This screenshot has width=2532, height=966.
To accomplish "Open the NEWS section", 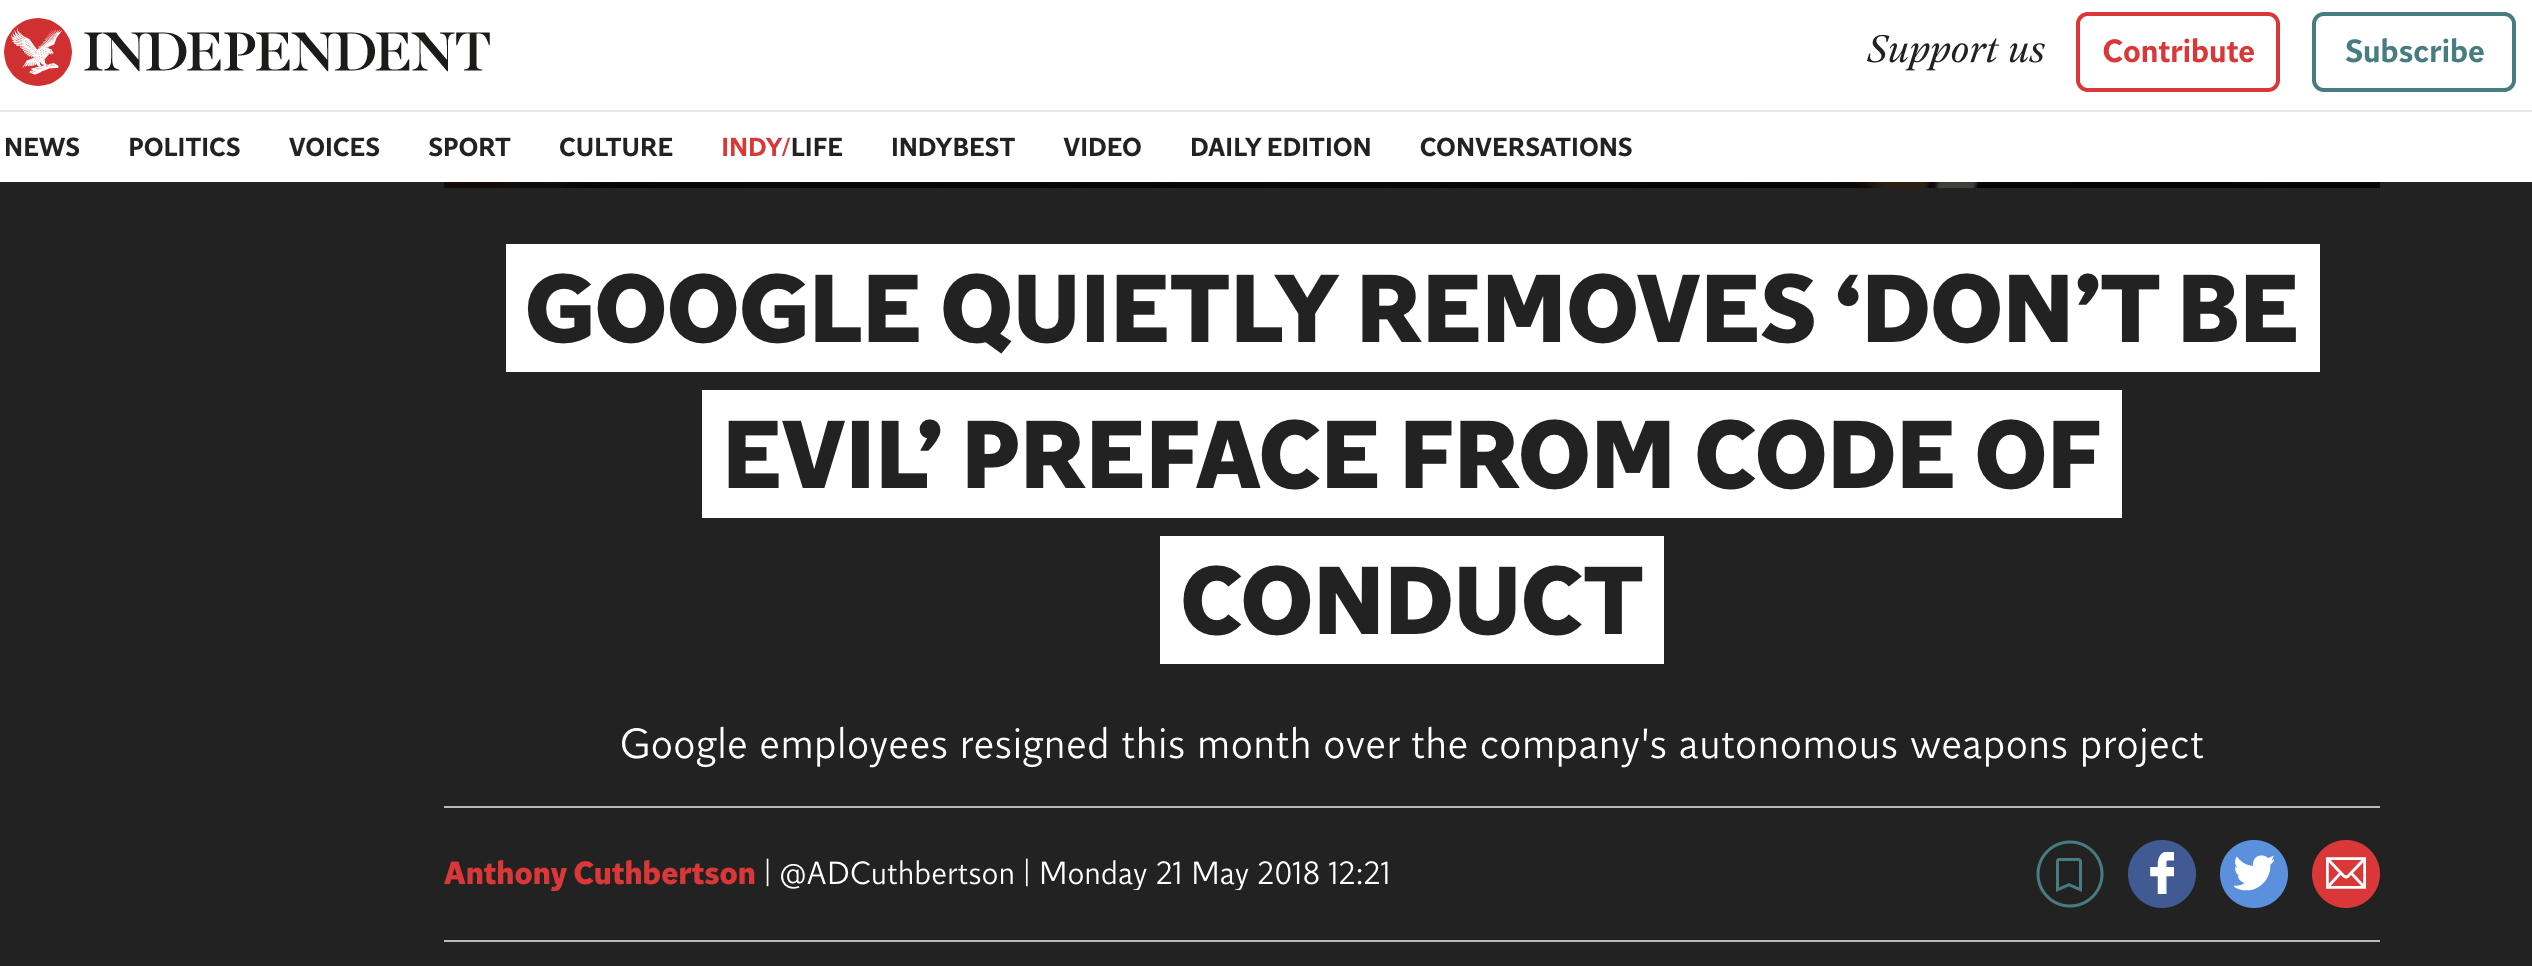I will [x=42, y=147].
